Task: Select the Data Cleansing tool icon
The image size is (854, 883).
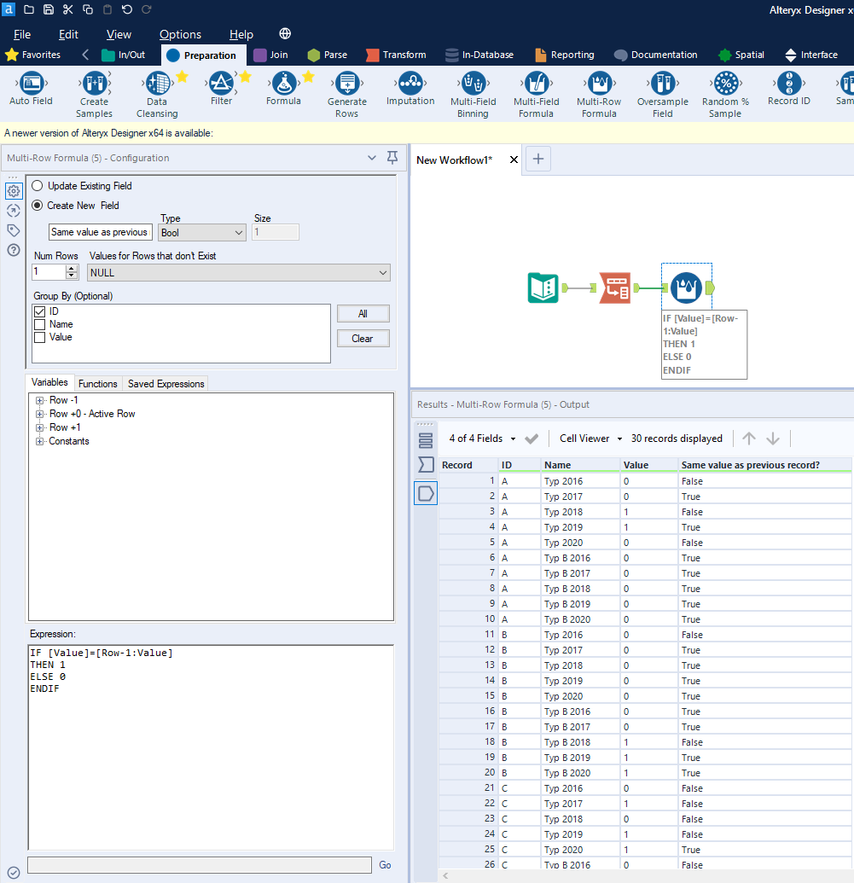Action: (x=157, y=85)
